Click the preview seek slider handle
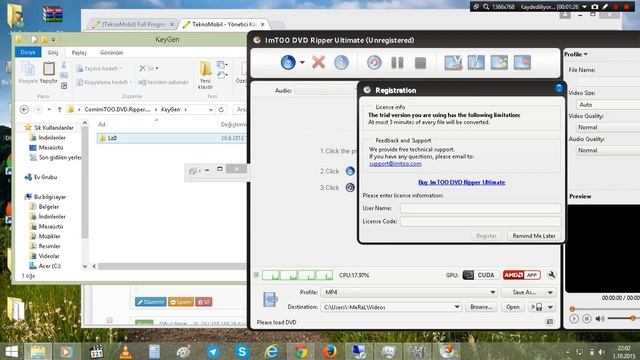The height and width of the screenshot is (360, 640). pyautogui.click(x=572, y=309)
